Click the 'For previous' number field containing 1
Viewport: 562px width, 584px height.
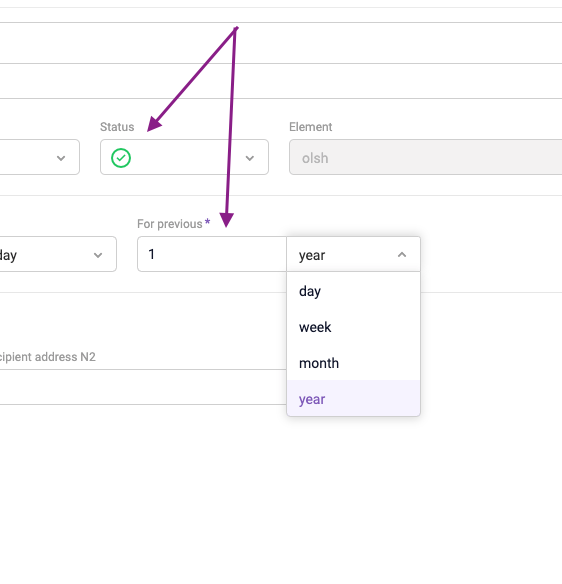click(212, 254)
